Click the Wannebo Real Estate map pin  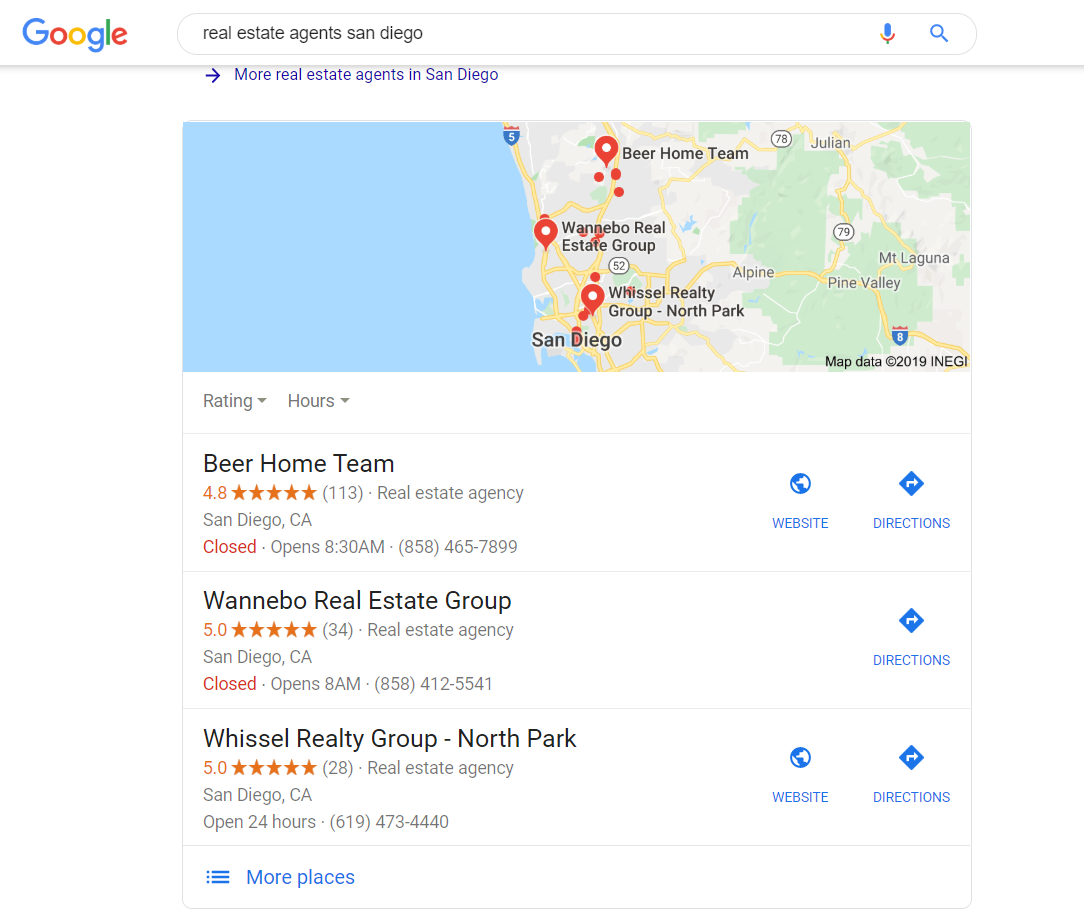point(545,234)
